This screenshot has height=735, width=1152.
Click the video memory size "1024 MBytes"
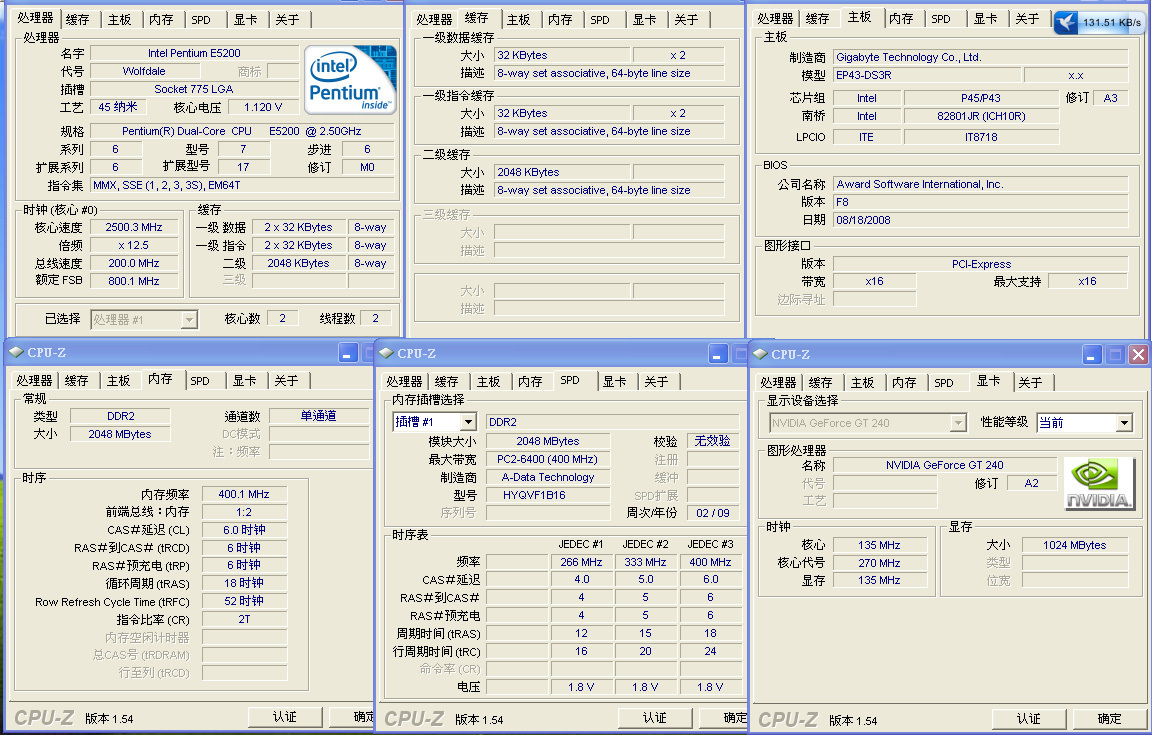(x=1074, y=545)
